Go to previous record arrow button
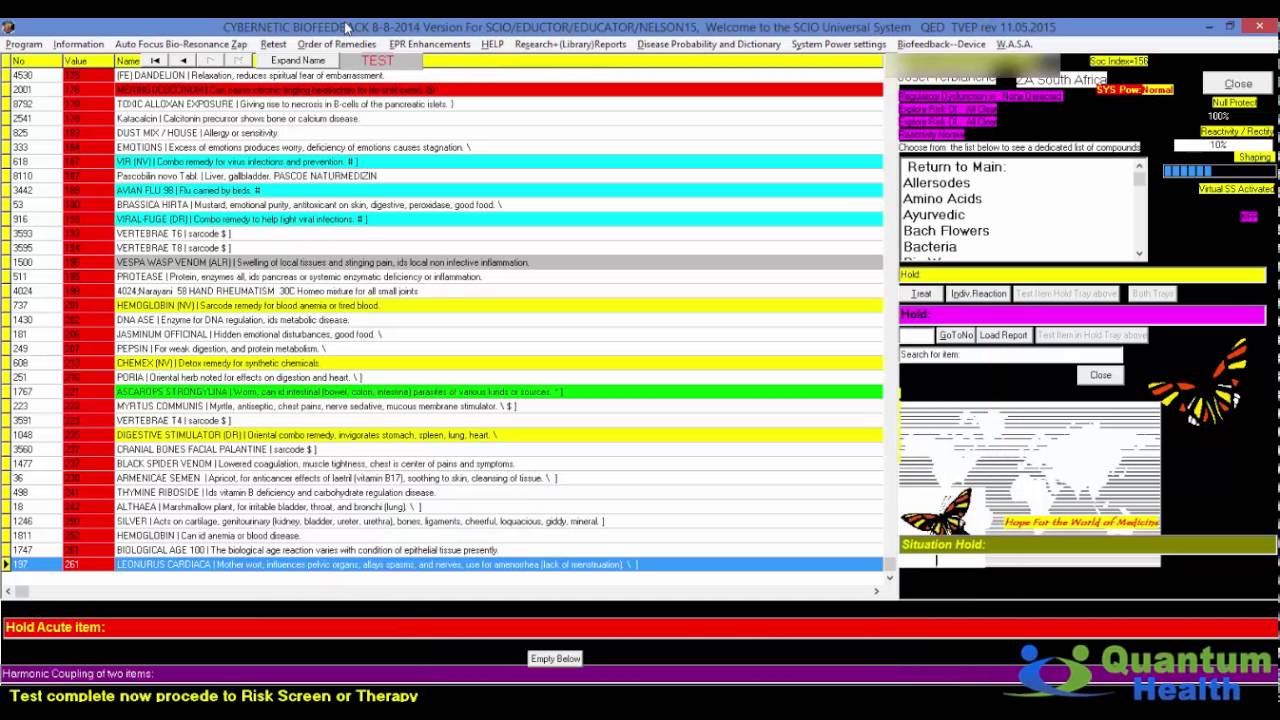1280x720 pixels. 183,61
